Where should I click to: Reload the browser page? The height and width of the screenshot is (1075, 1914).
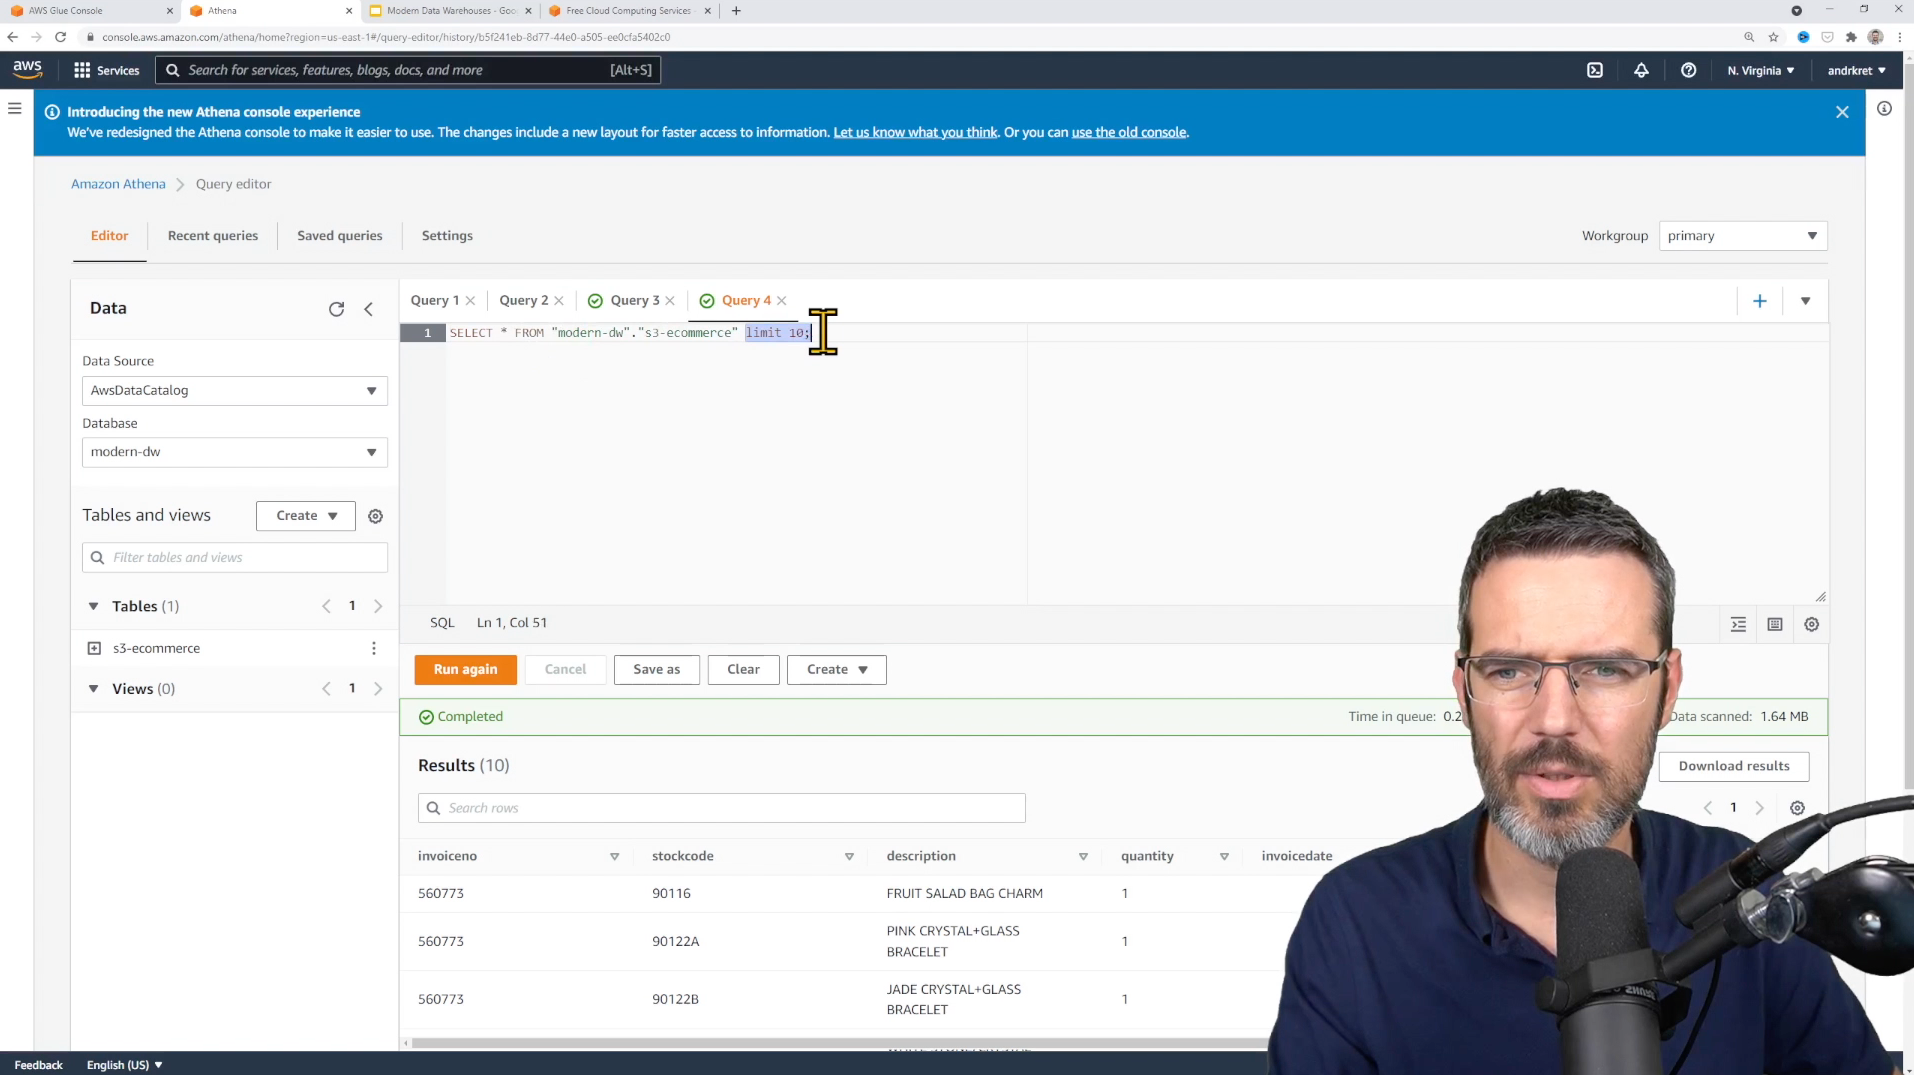click(60, 37)
